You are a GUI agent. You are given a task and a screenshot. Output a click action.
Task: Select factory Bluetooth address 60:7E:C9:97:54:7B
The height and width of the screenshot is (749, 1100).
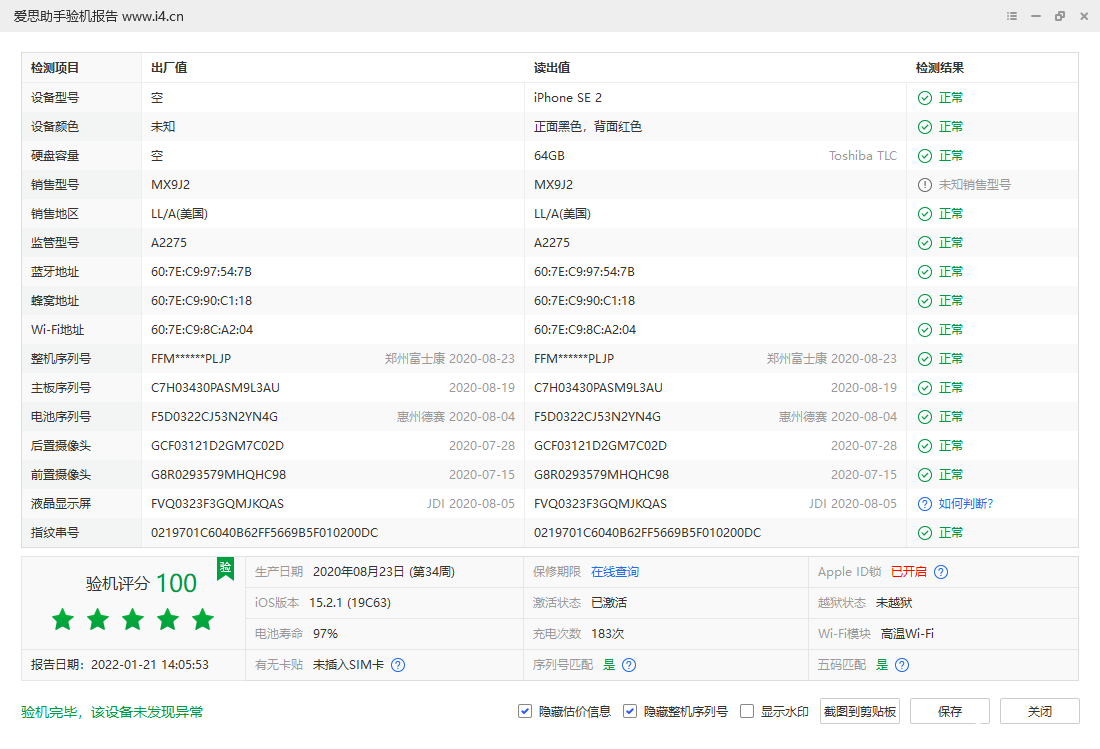201,272
